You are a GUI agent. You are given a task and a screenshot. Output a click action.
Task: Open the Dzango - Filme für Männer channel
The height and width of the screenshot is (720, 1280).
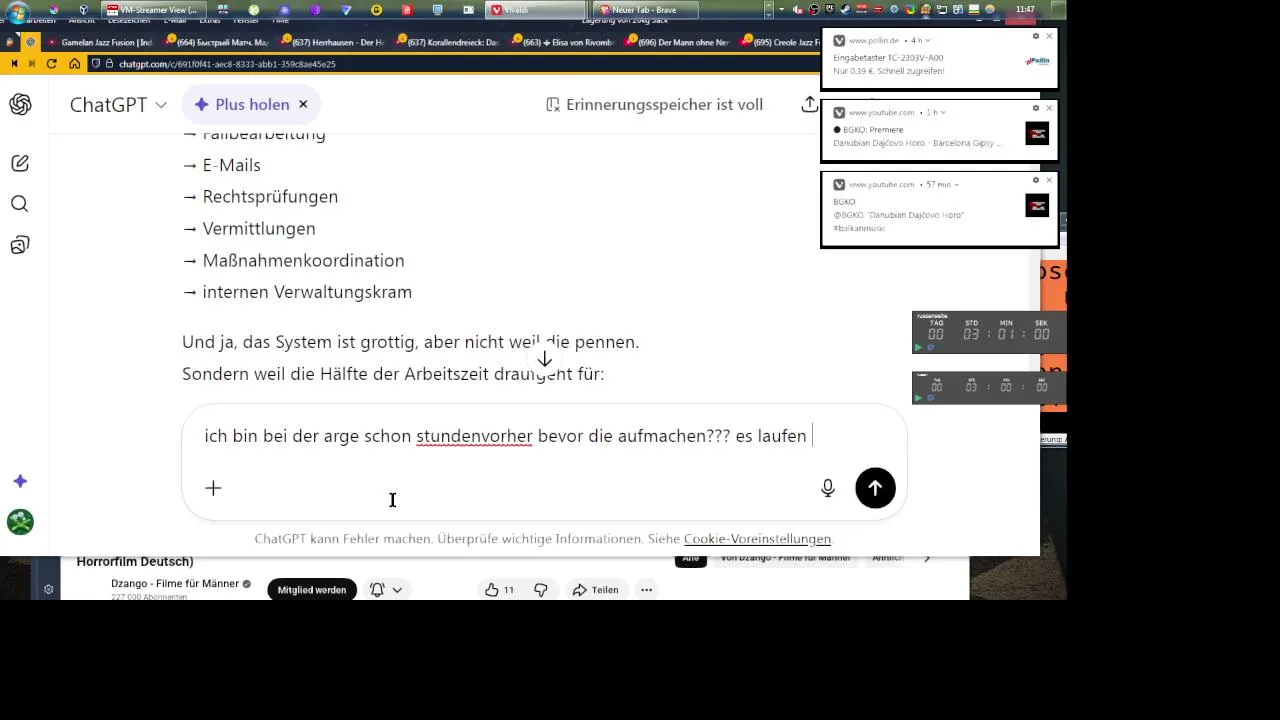coord(174,584)
